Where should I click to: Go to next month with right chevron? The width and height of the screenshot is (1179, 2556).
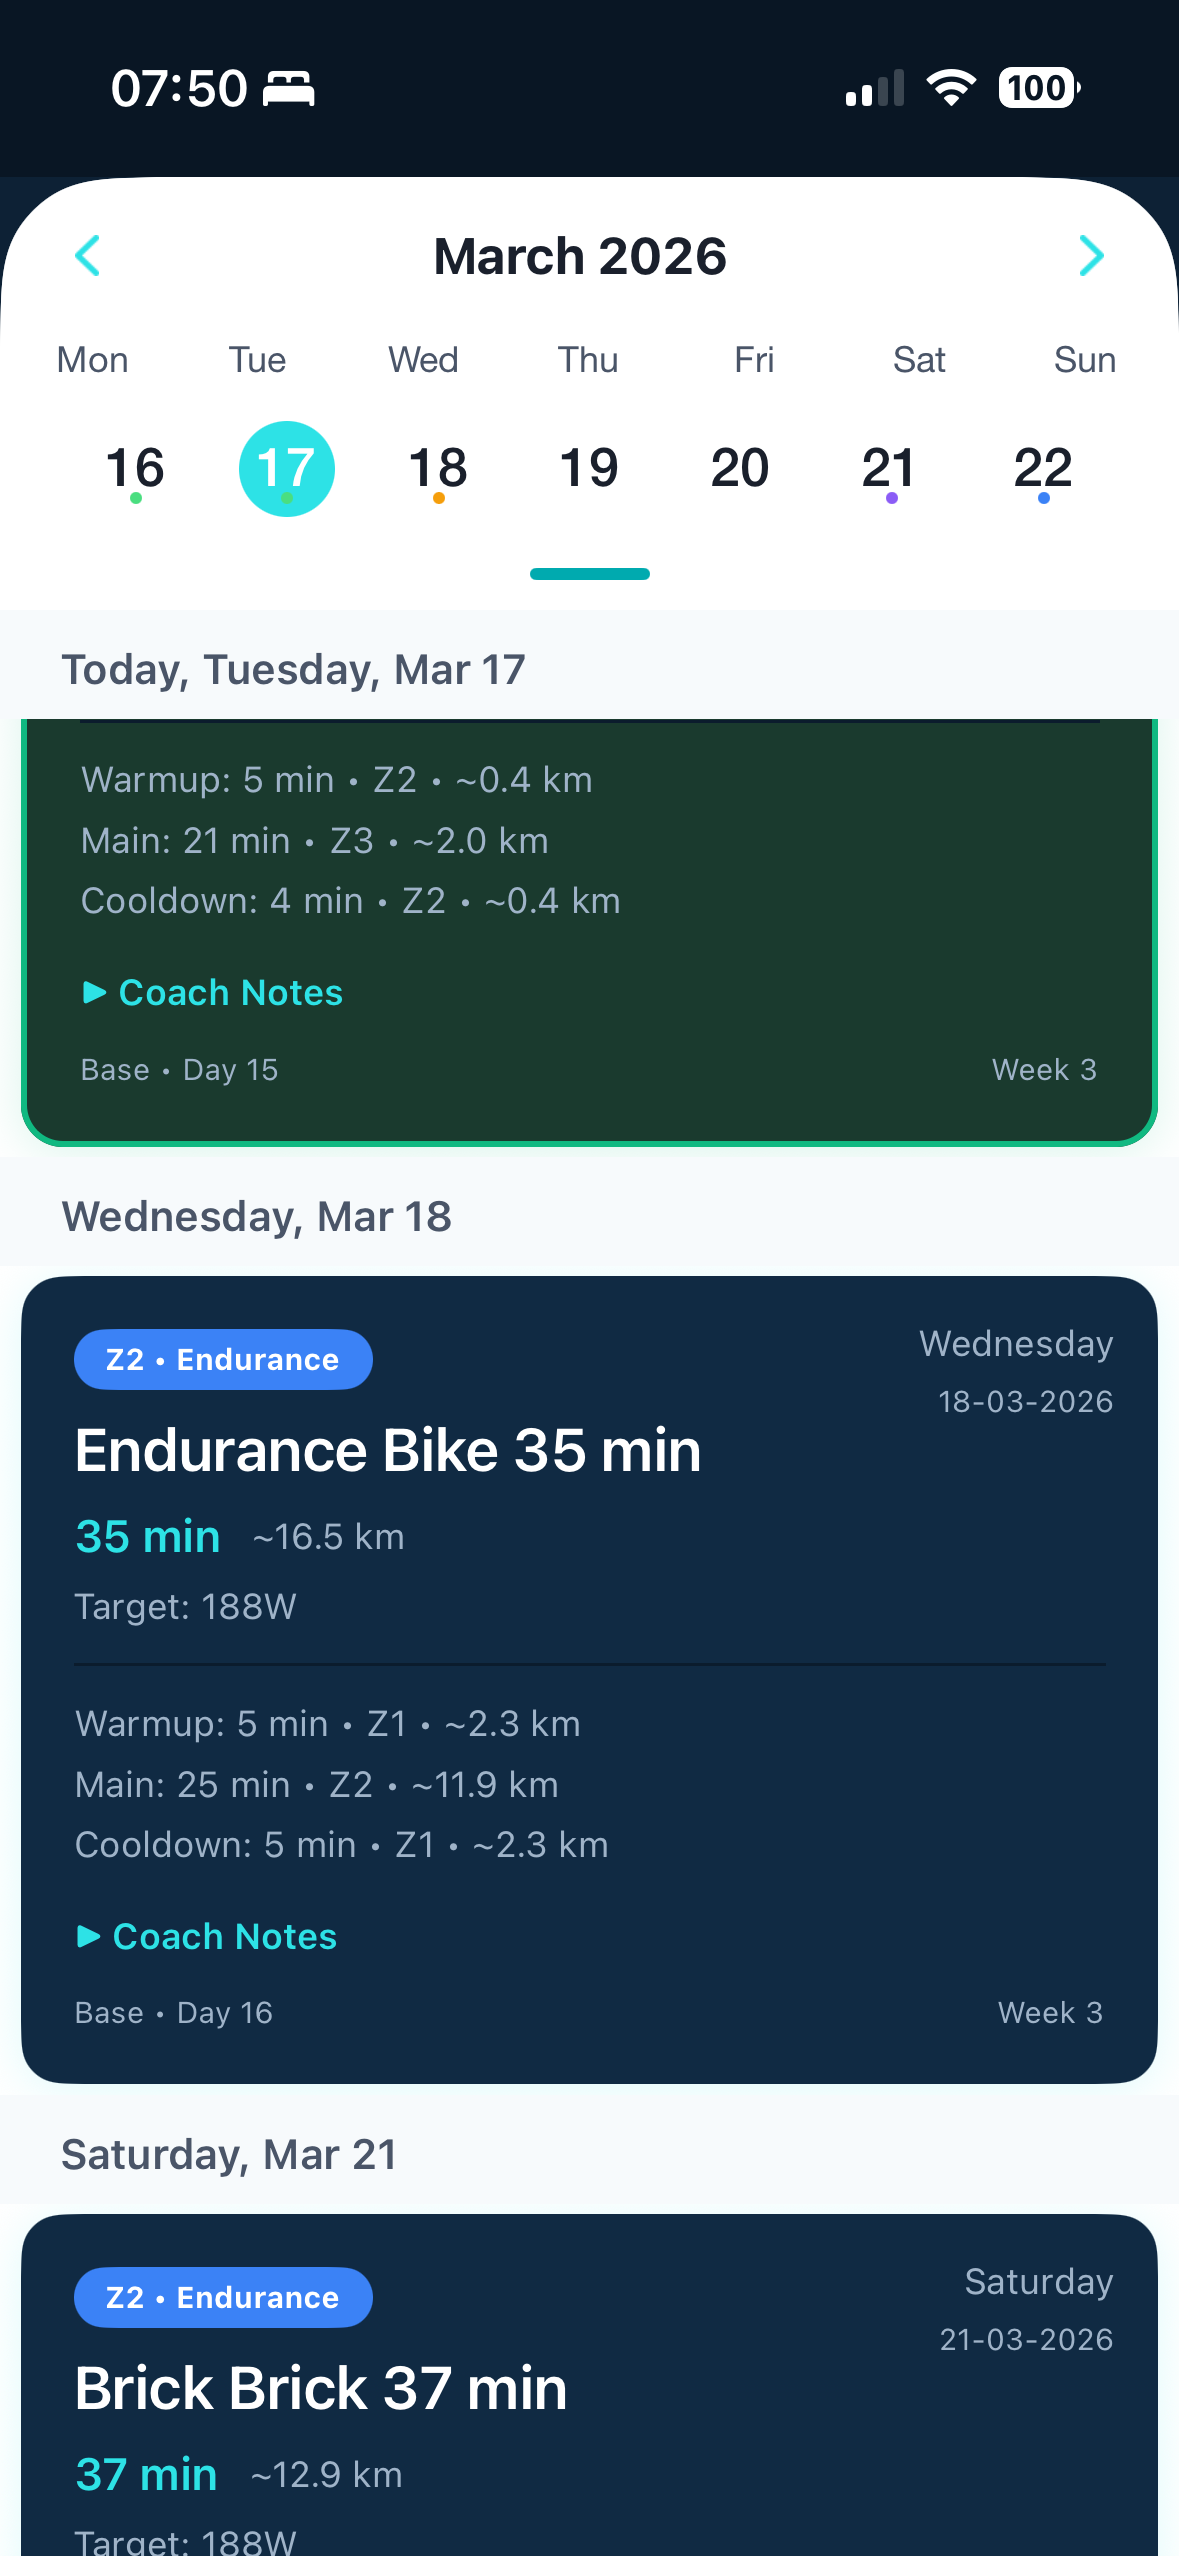tap(1091, 256)
